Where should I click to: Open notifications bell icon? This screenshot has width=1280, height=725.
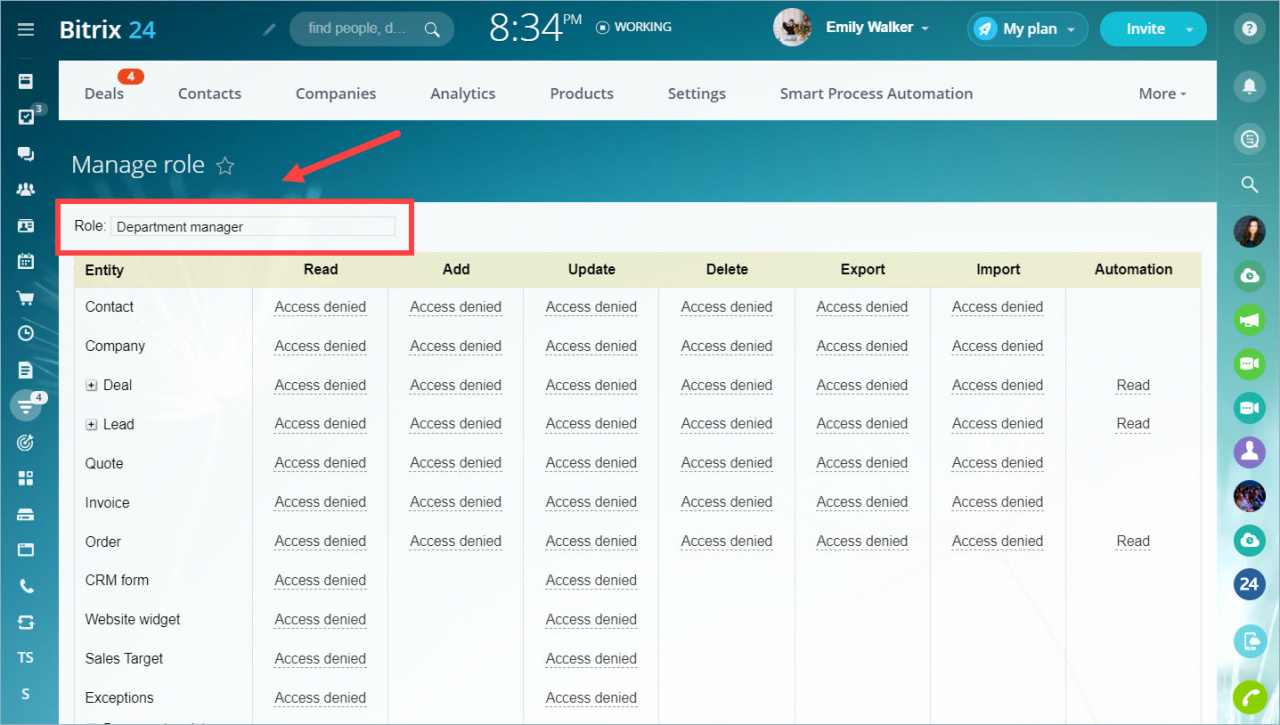point(1249,86)
